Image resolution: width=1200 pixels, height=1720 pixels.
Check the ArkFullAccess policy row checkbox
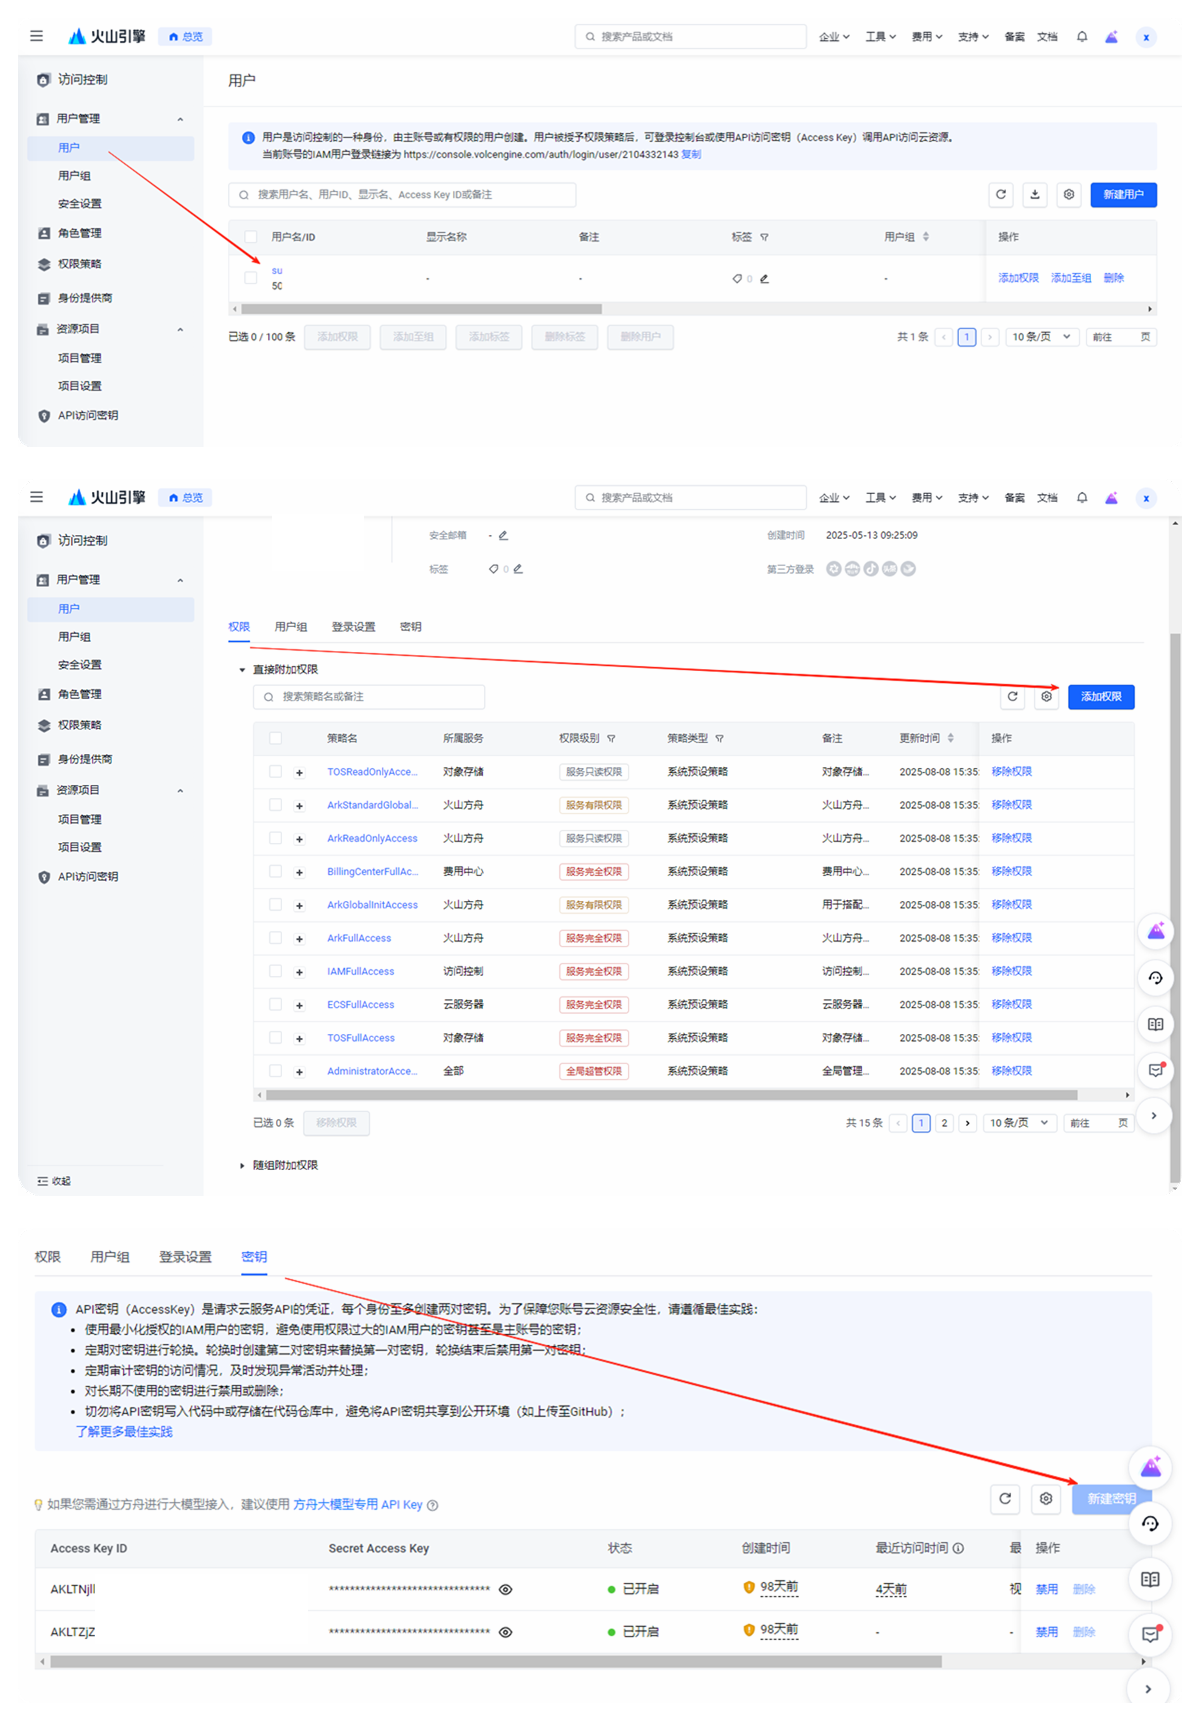click(275, 938)
